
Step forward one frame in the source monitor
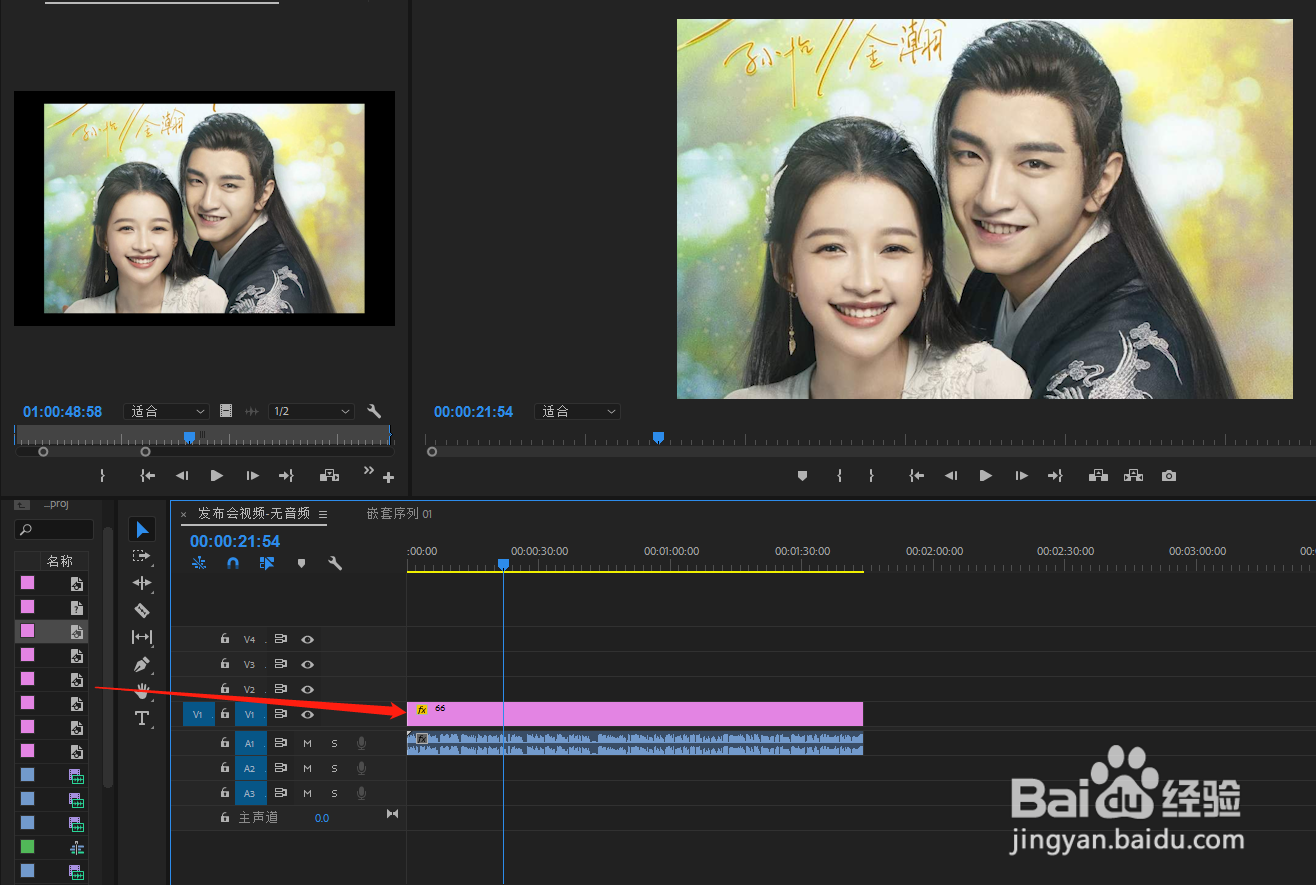pyautogui.click(x=252, y=476)
